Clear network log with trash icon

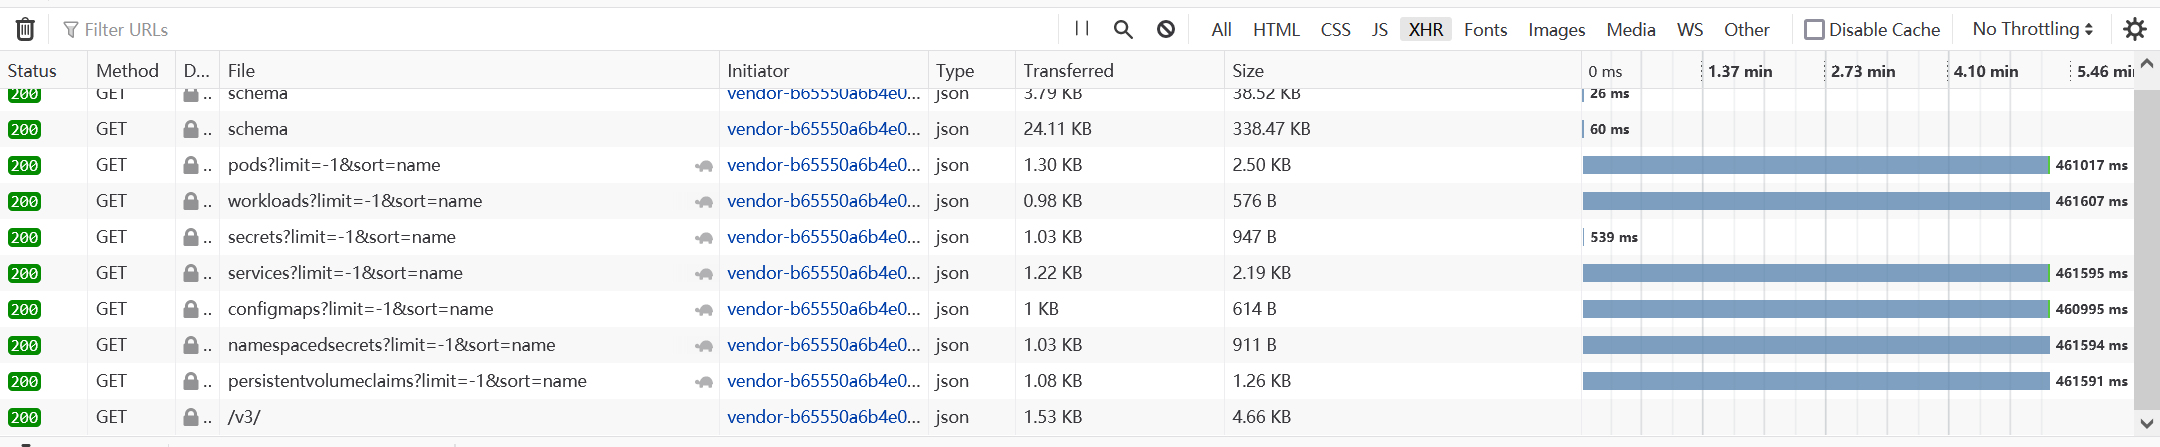tap(25, 30)
